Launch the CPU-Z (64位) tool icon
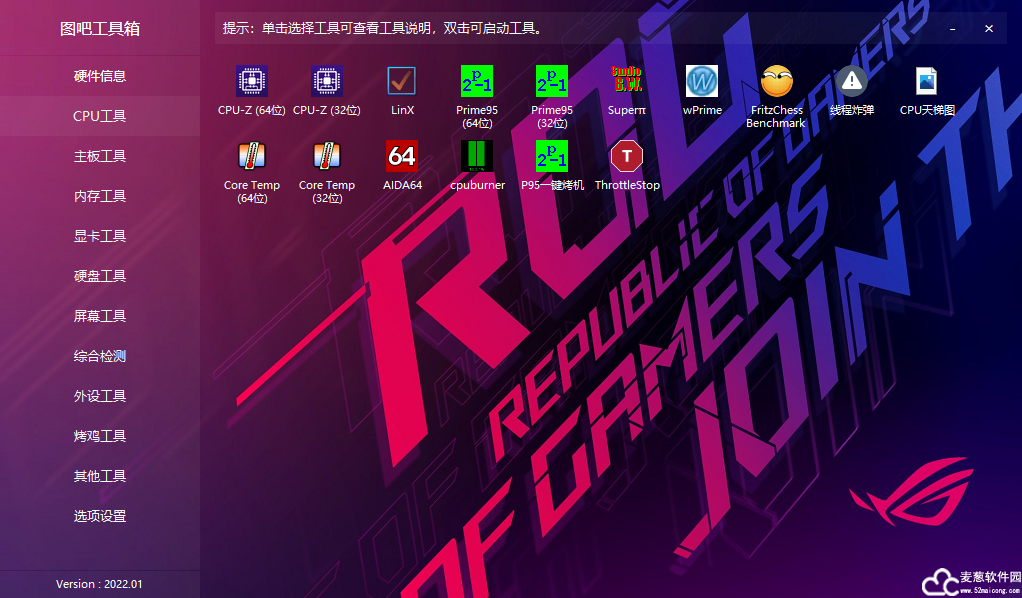This screenshot has height=598, width=1022. 252,82
